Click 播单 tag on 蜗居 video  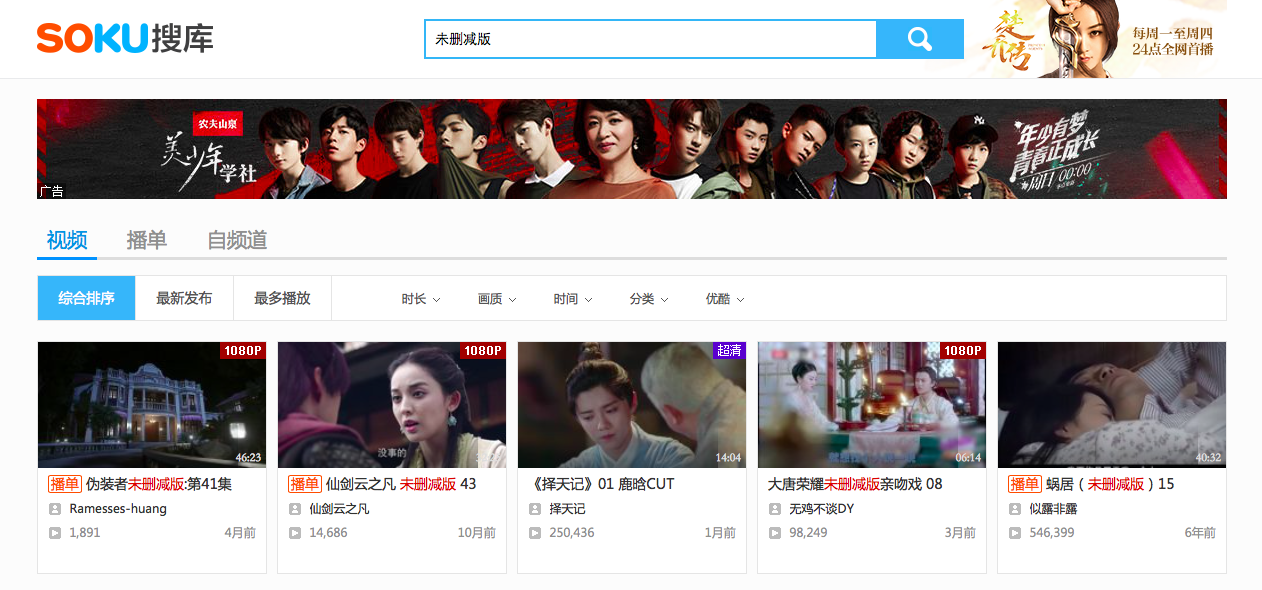click(x=1025, y=484)
